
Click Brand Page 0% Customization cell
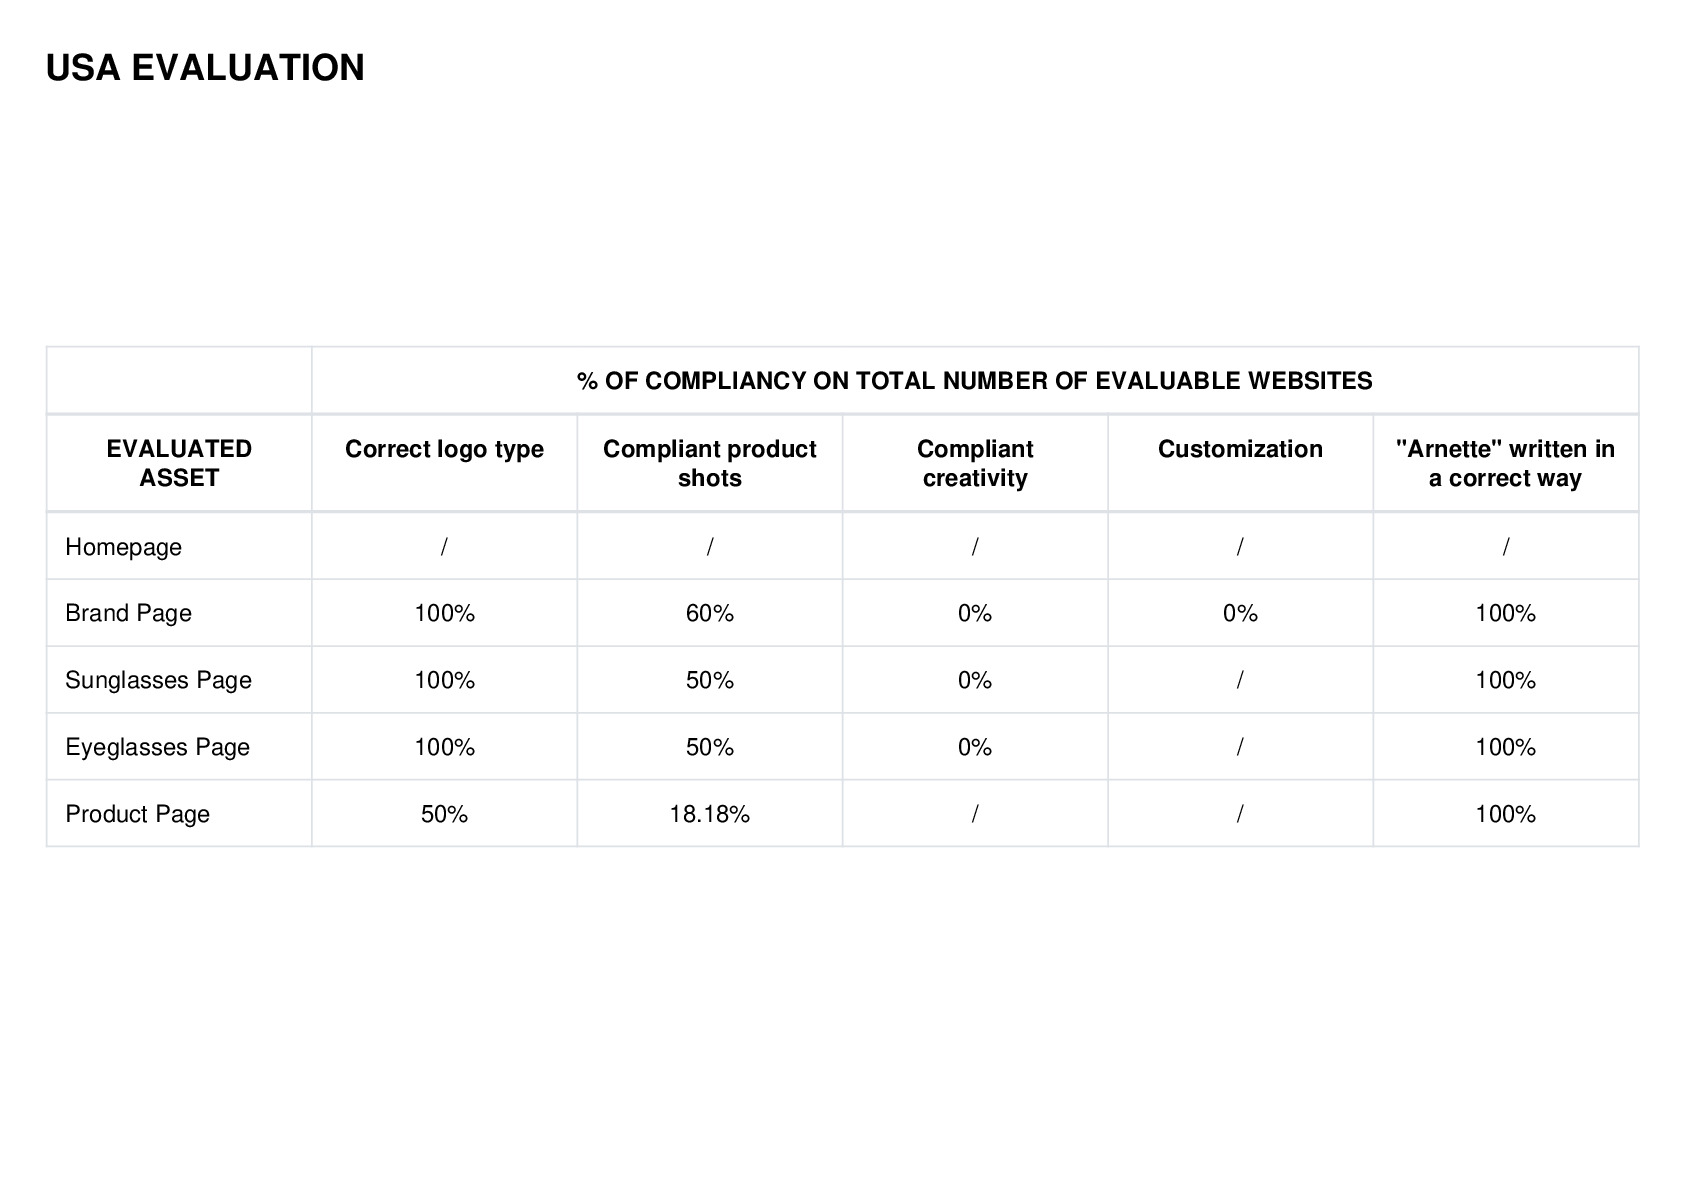[x=1240, y=613]
